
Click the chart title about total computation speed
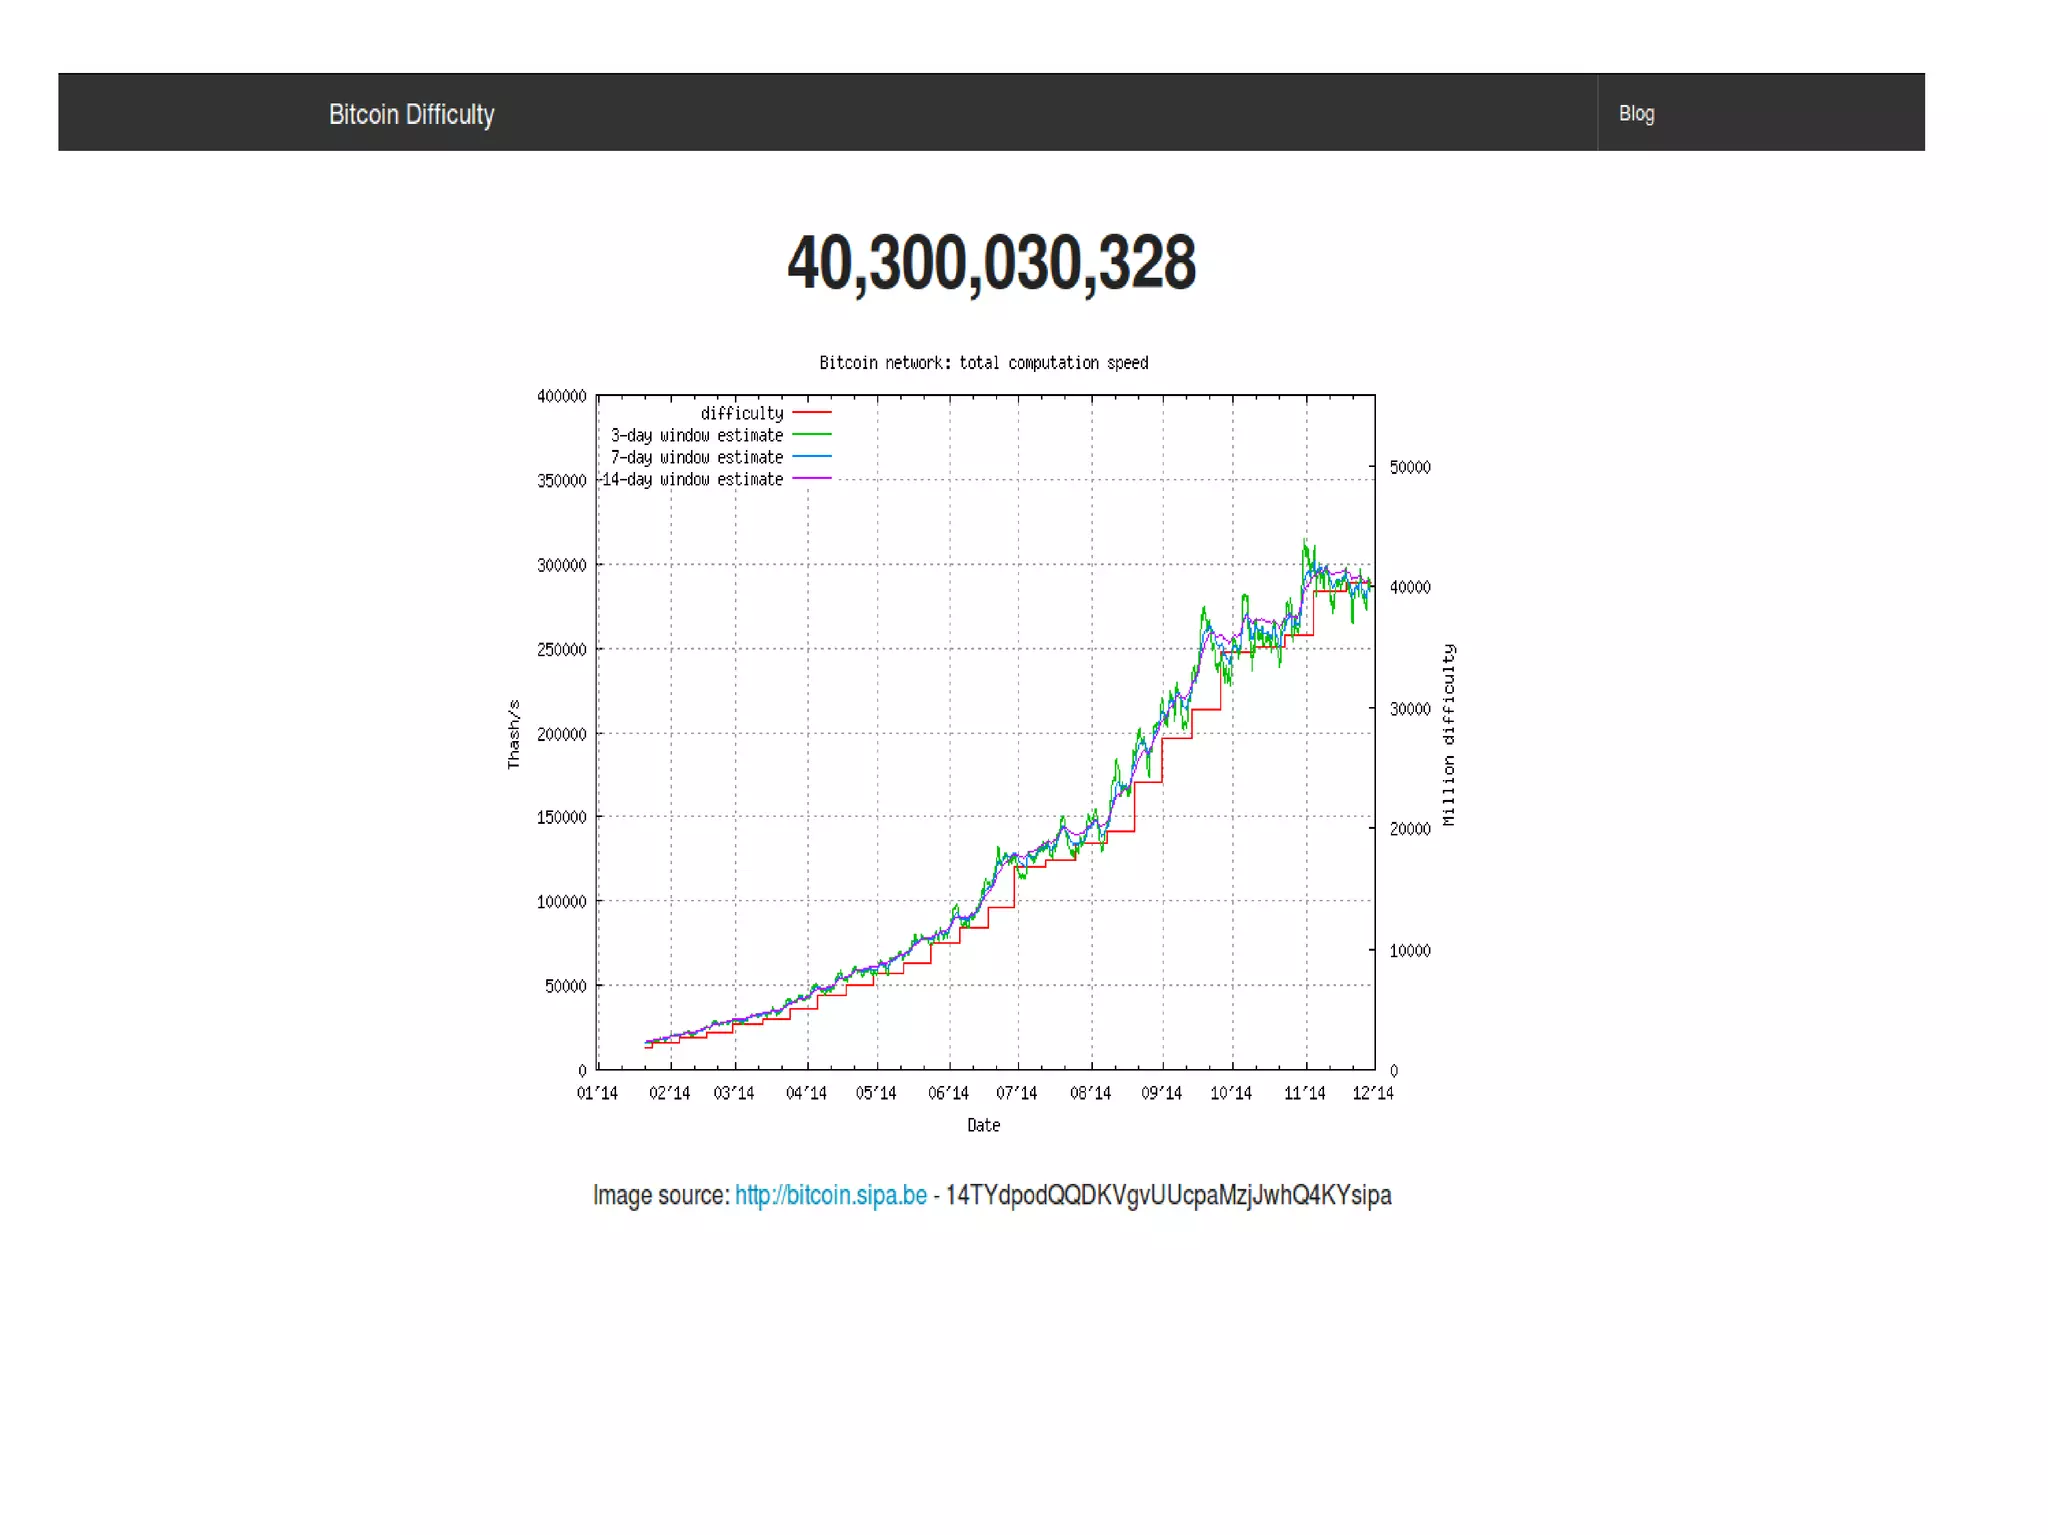(x=983, y=363)
